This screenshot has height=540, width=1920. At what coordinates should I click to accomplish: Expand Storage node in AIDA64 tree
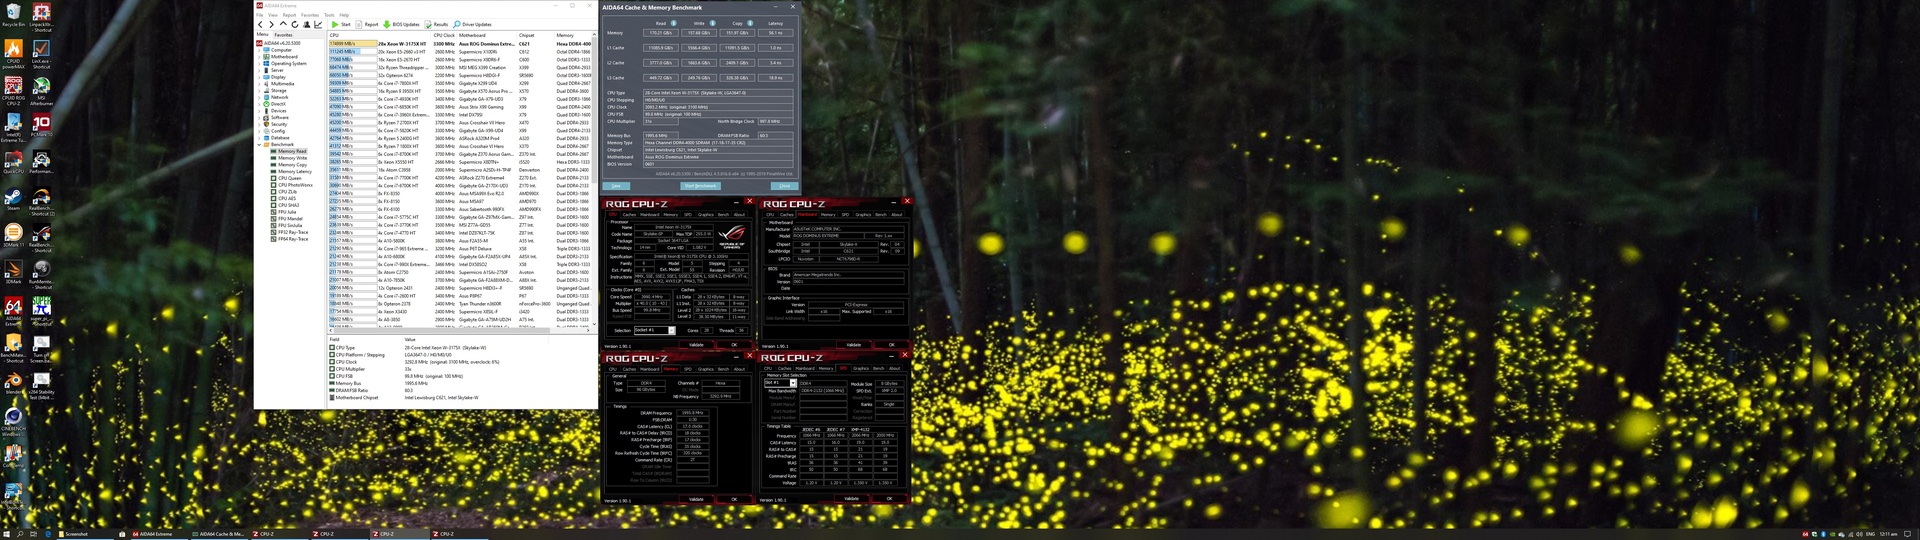coord(261,91)
